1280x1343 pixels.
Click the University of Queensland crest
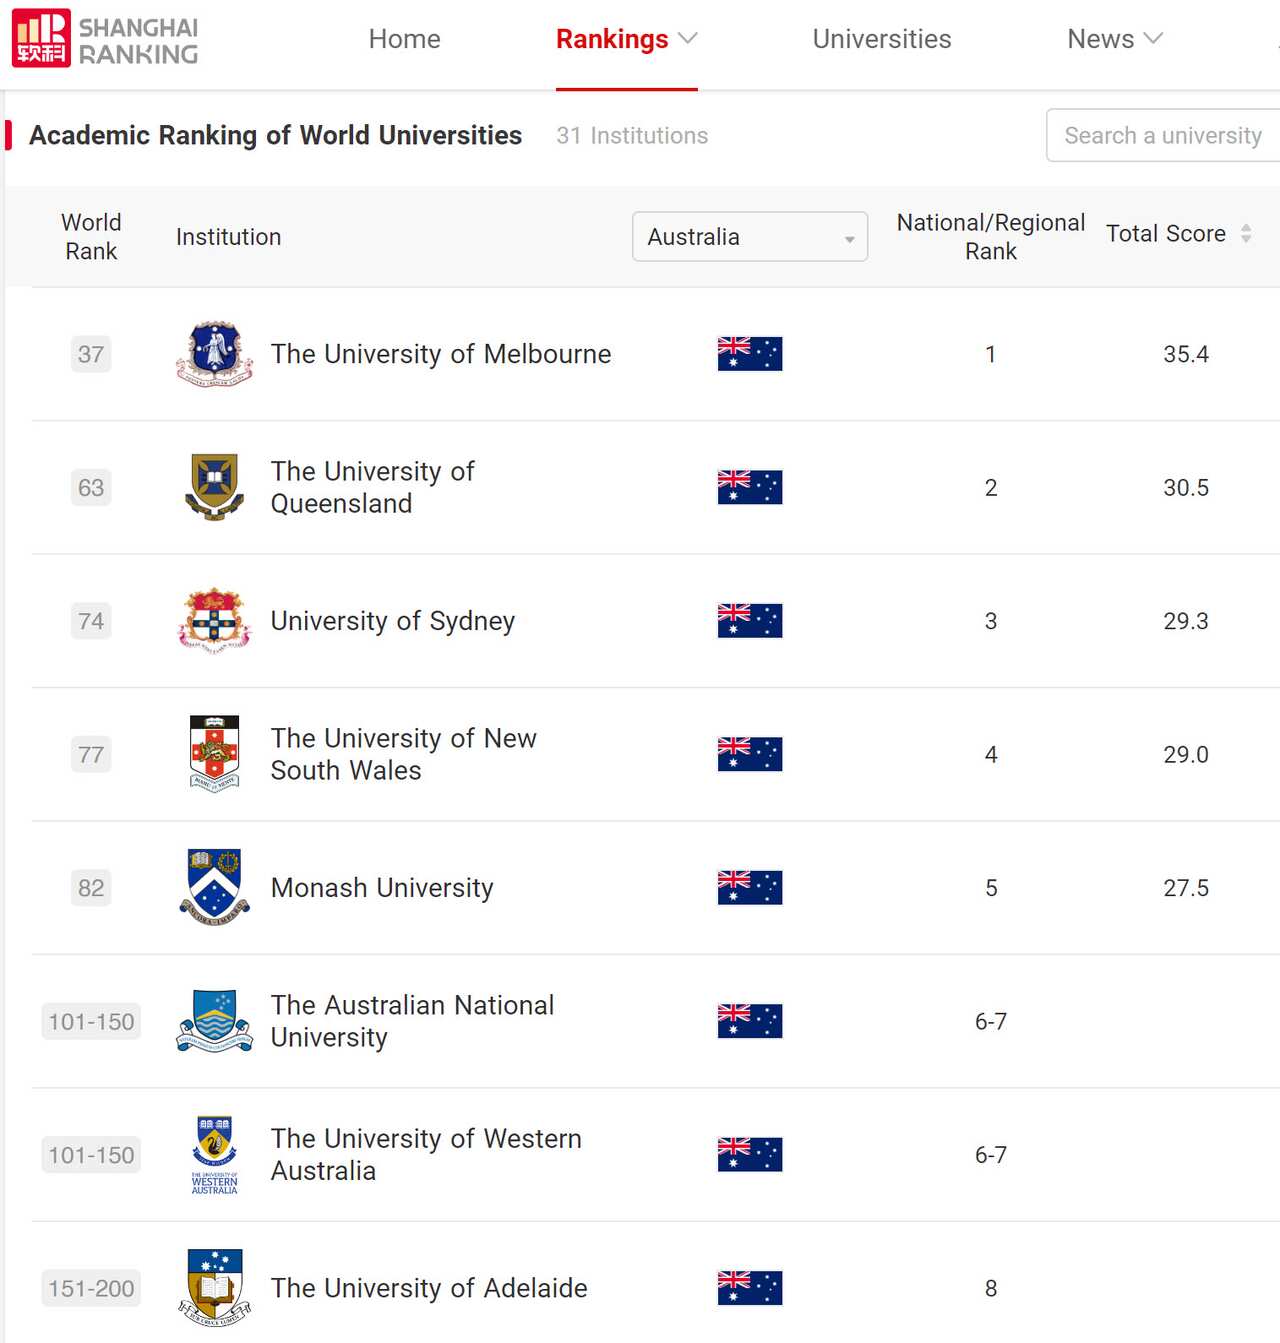[x=214, y=487]
